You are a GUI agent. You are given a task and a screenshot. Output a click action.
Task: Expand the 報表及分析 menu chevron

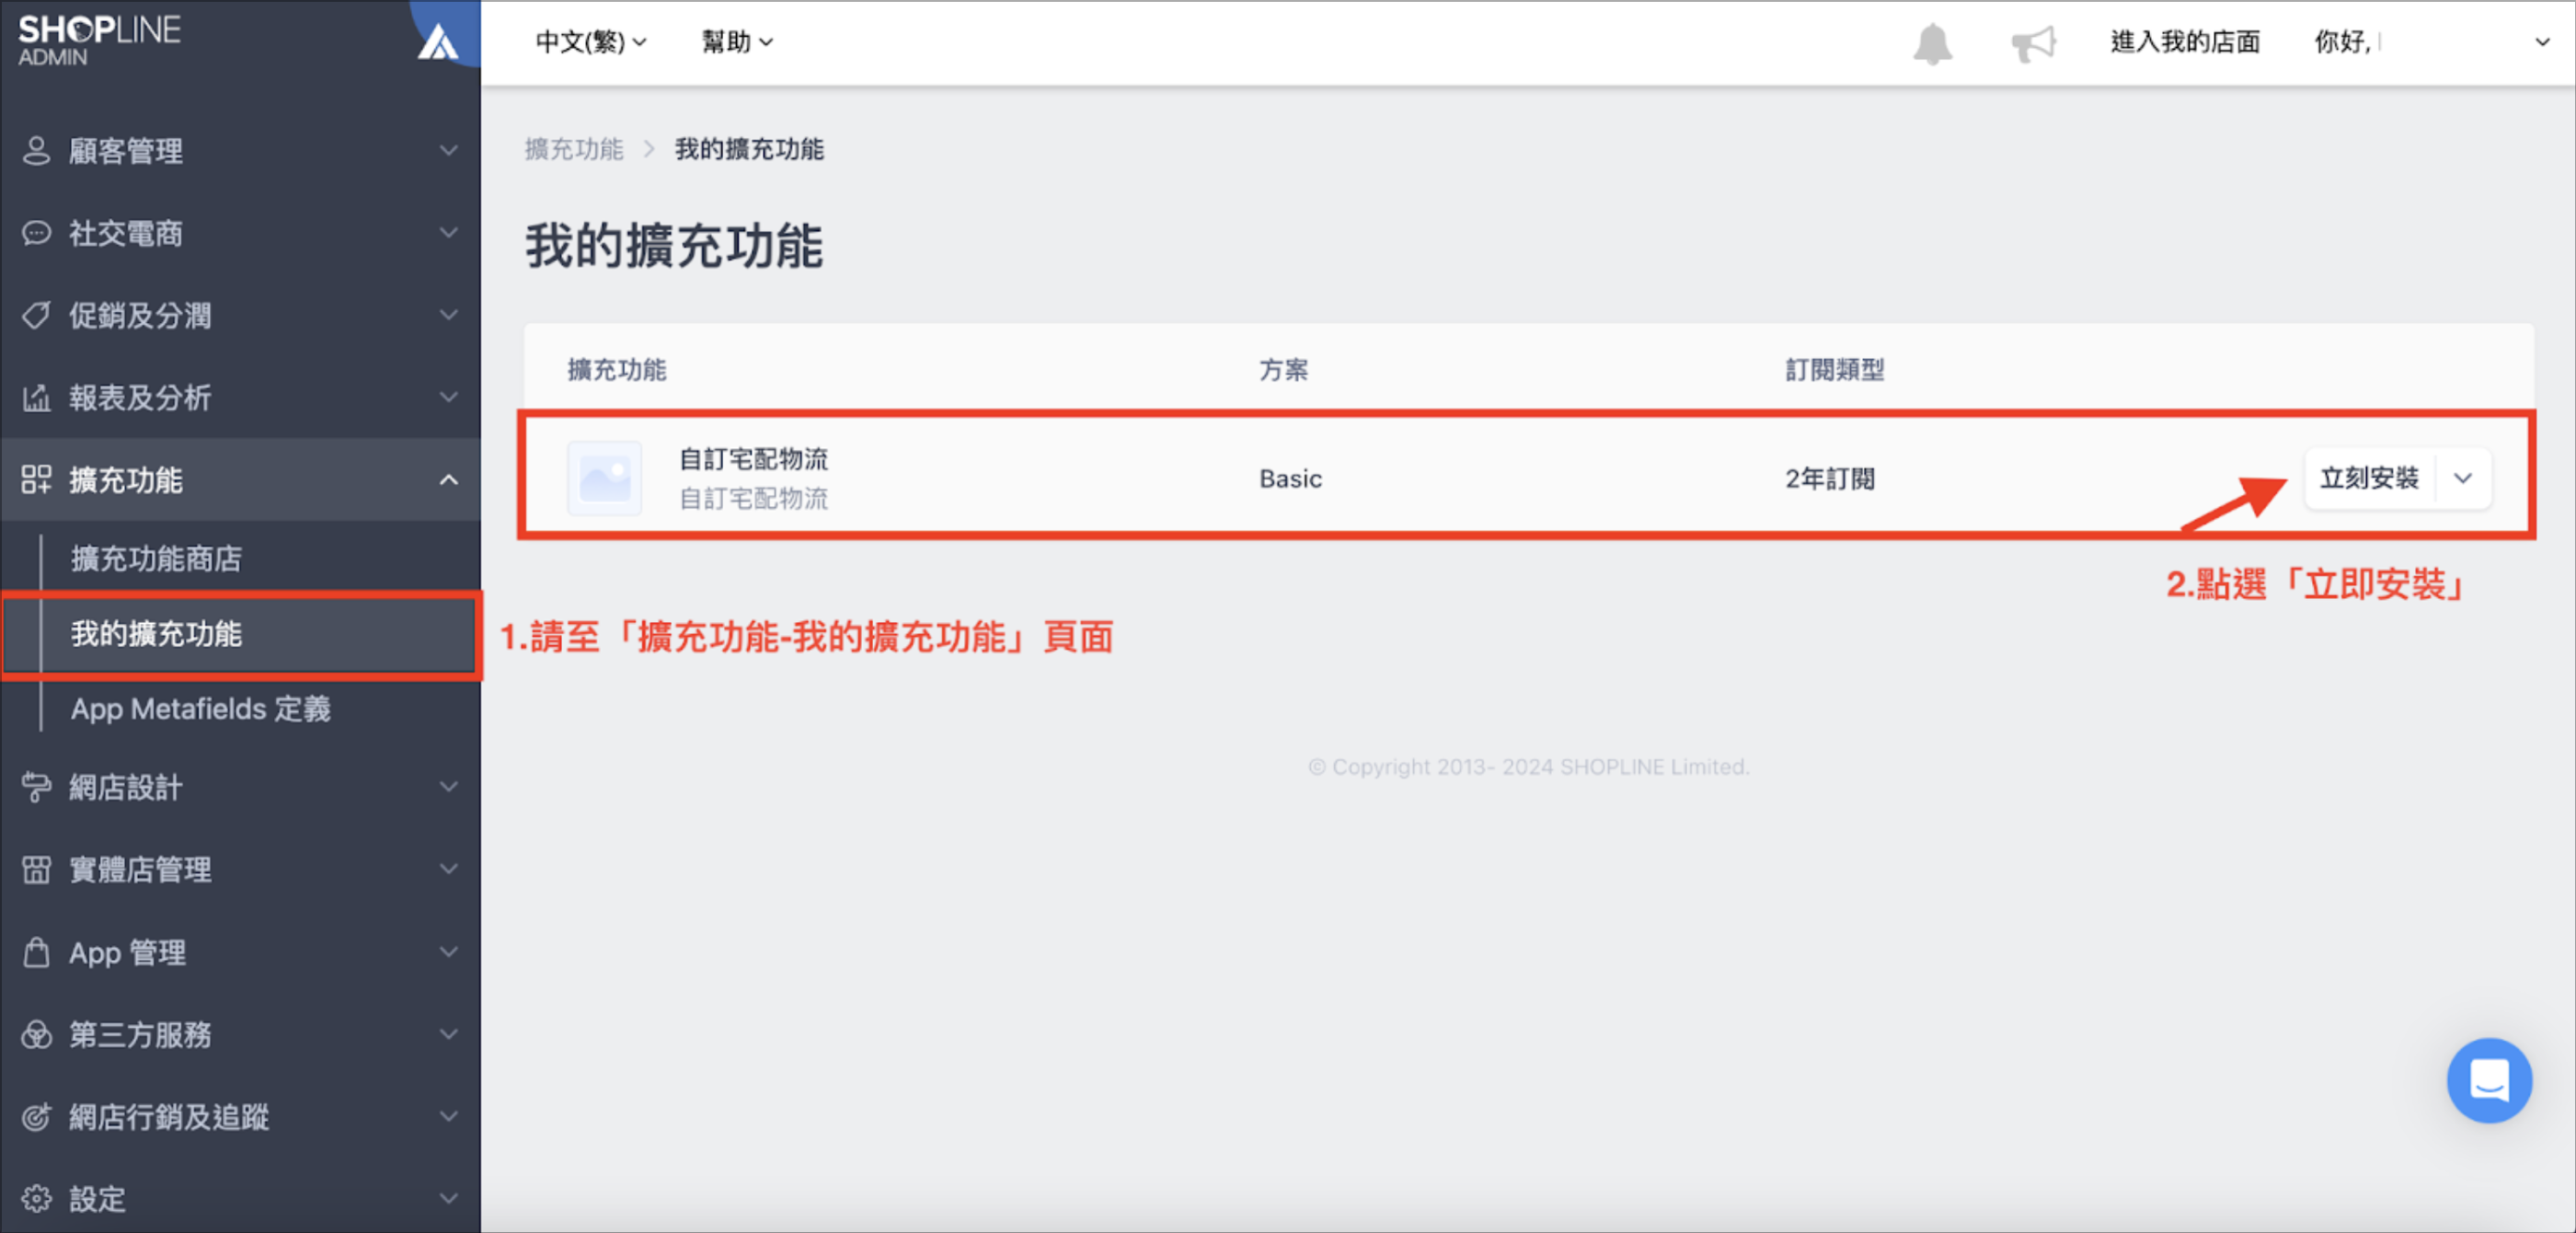(449, 396)
